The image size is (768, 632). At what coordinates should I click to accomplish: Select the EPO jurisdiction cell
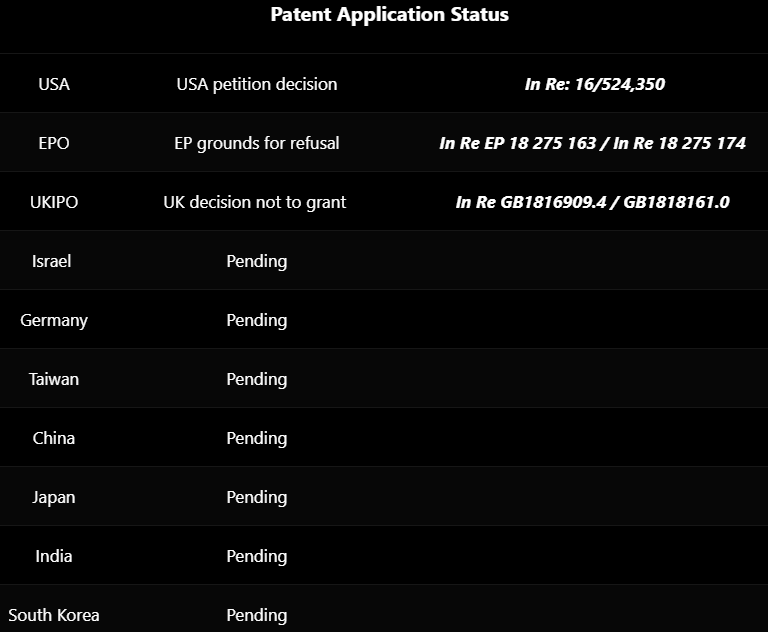pyautogui.click(x=54, y=143)
